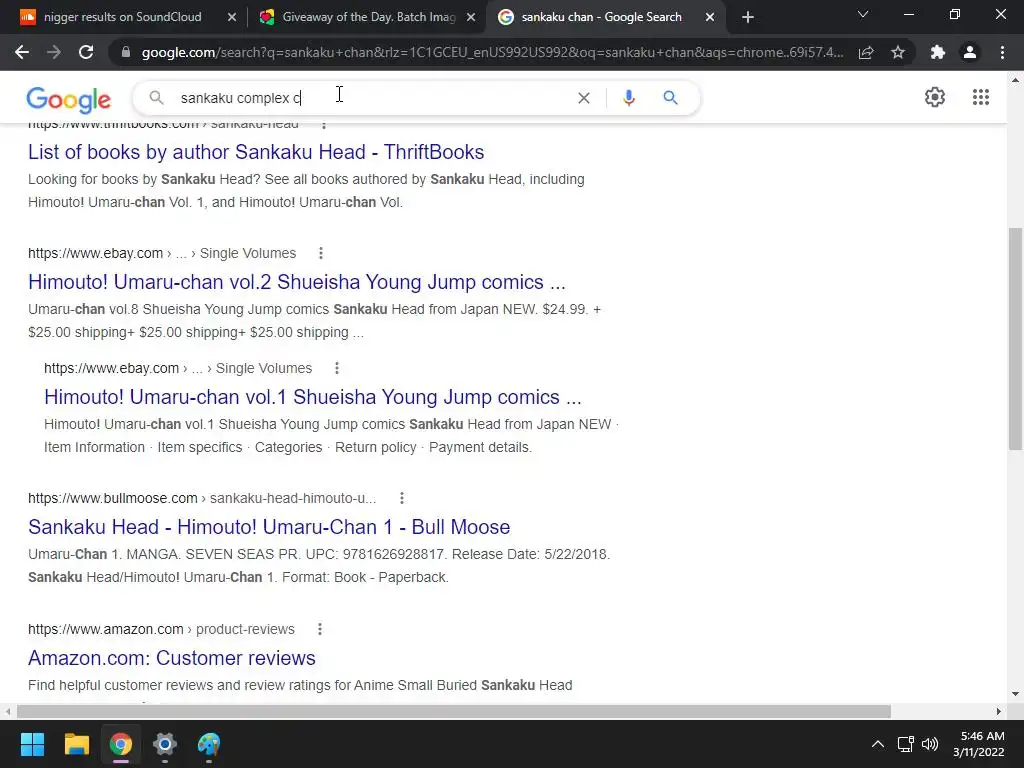Open more options for the ThriftBooks result
1024x768 pixels.
tap(324, 124)
